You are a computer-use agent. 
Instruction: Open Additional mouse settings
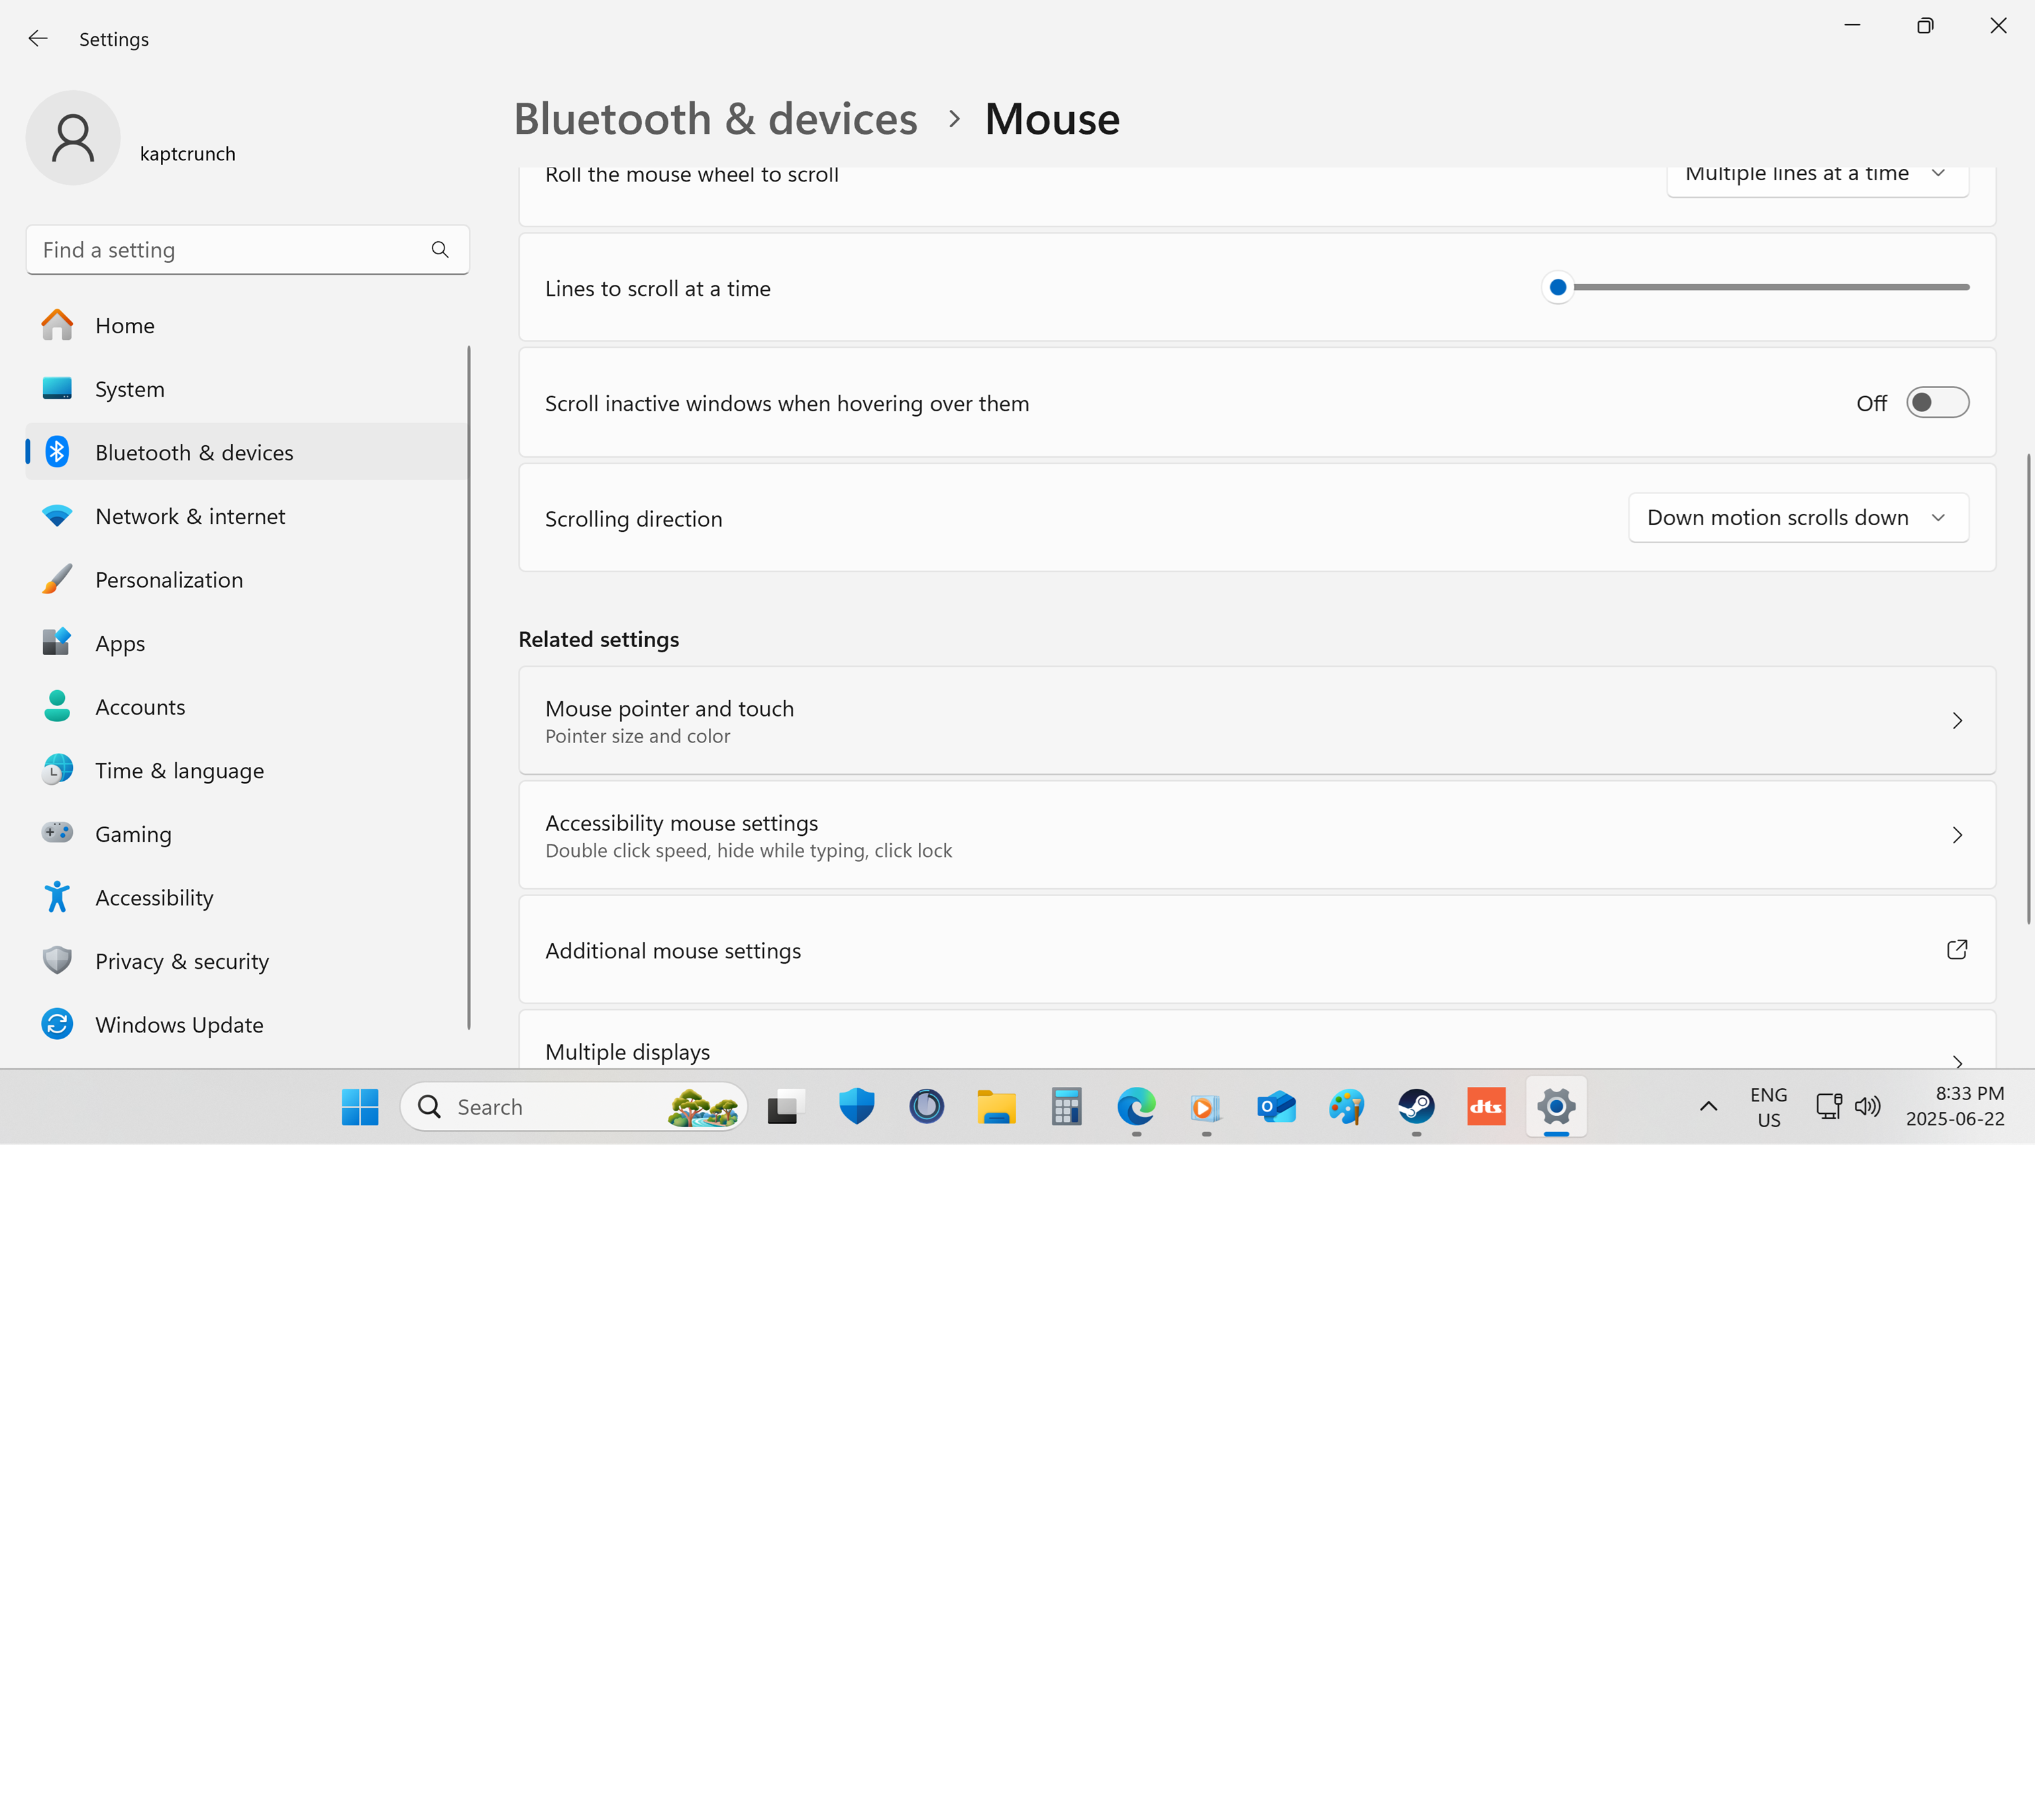[1257, 950]
